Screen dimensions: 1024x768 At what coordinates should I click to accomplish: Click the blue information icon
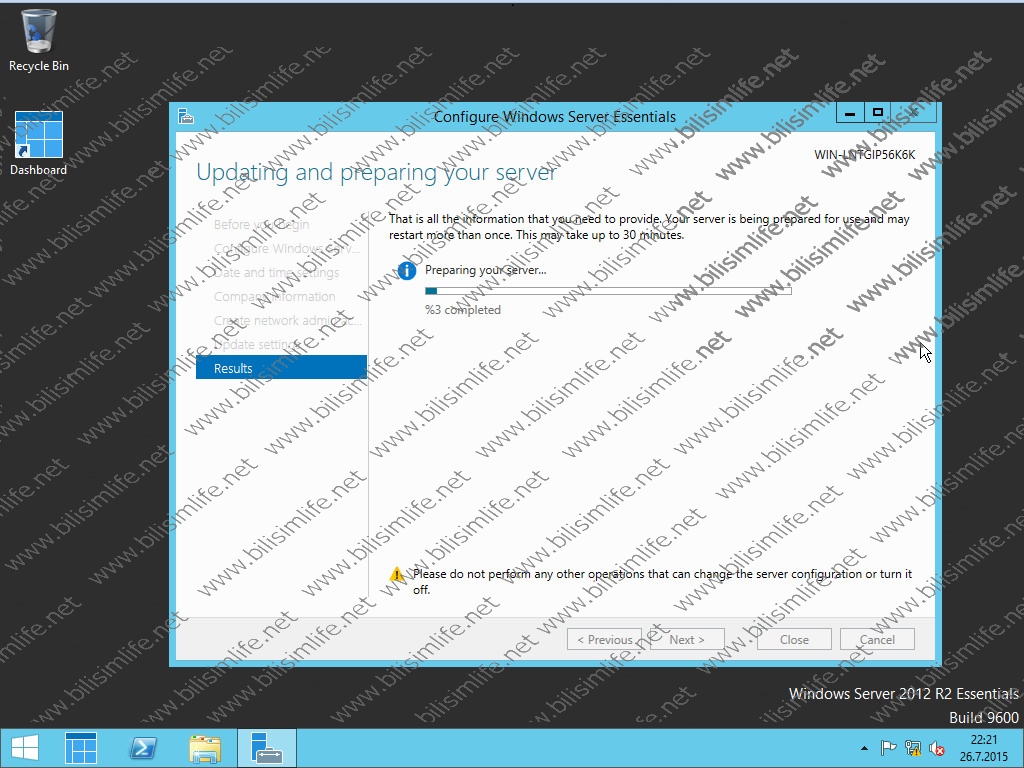pos(407,270)
